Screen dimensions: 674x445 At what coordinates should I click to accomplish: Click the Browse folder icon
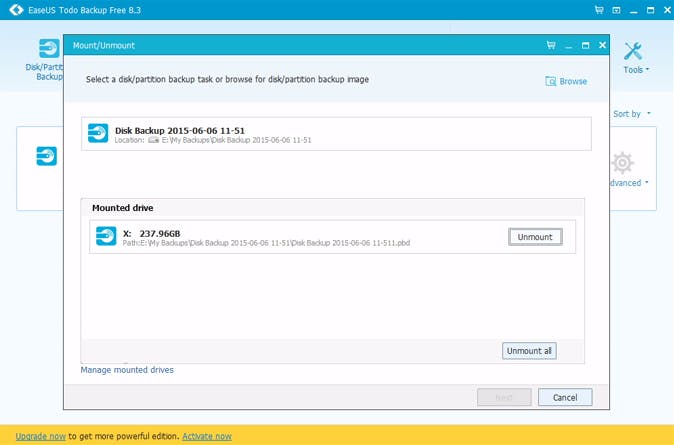pos(551,81)
